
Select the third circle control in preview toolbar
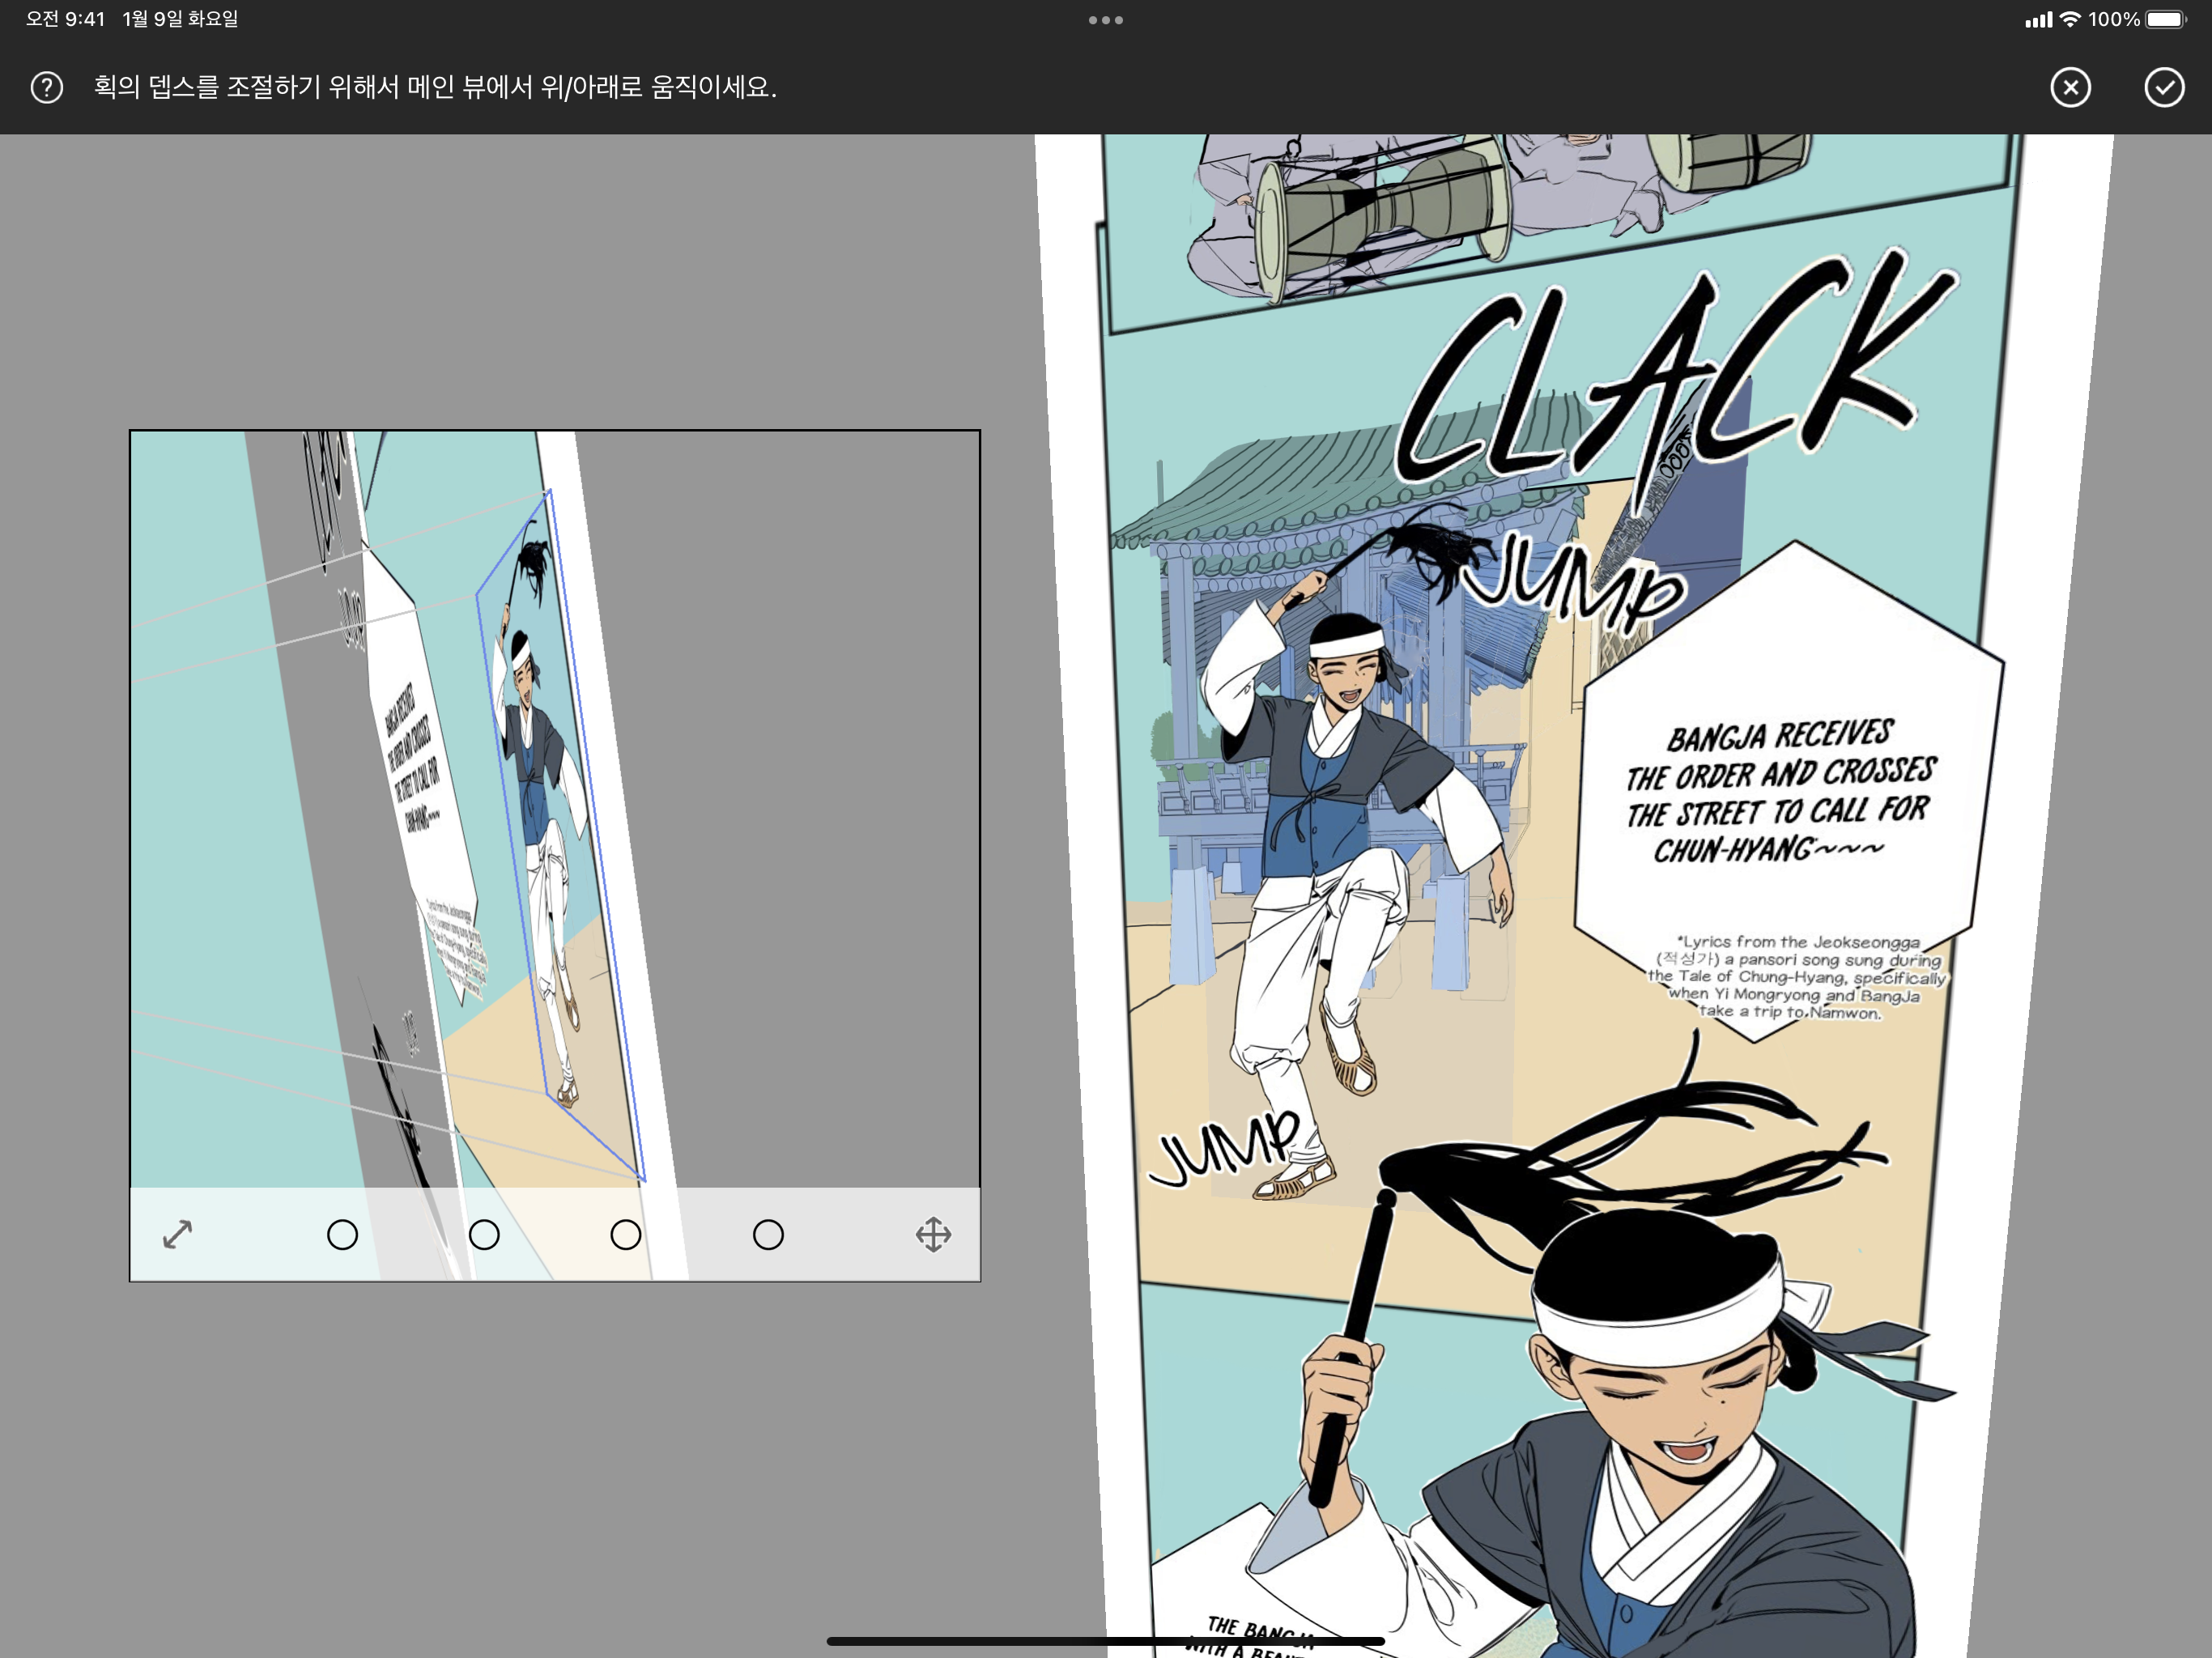626,1234
